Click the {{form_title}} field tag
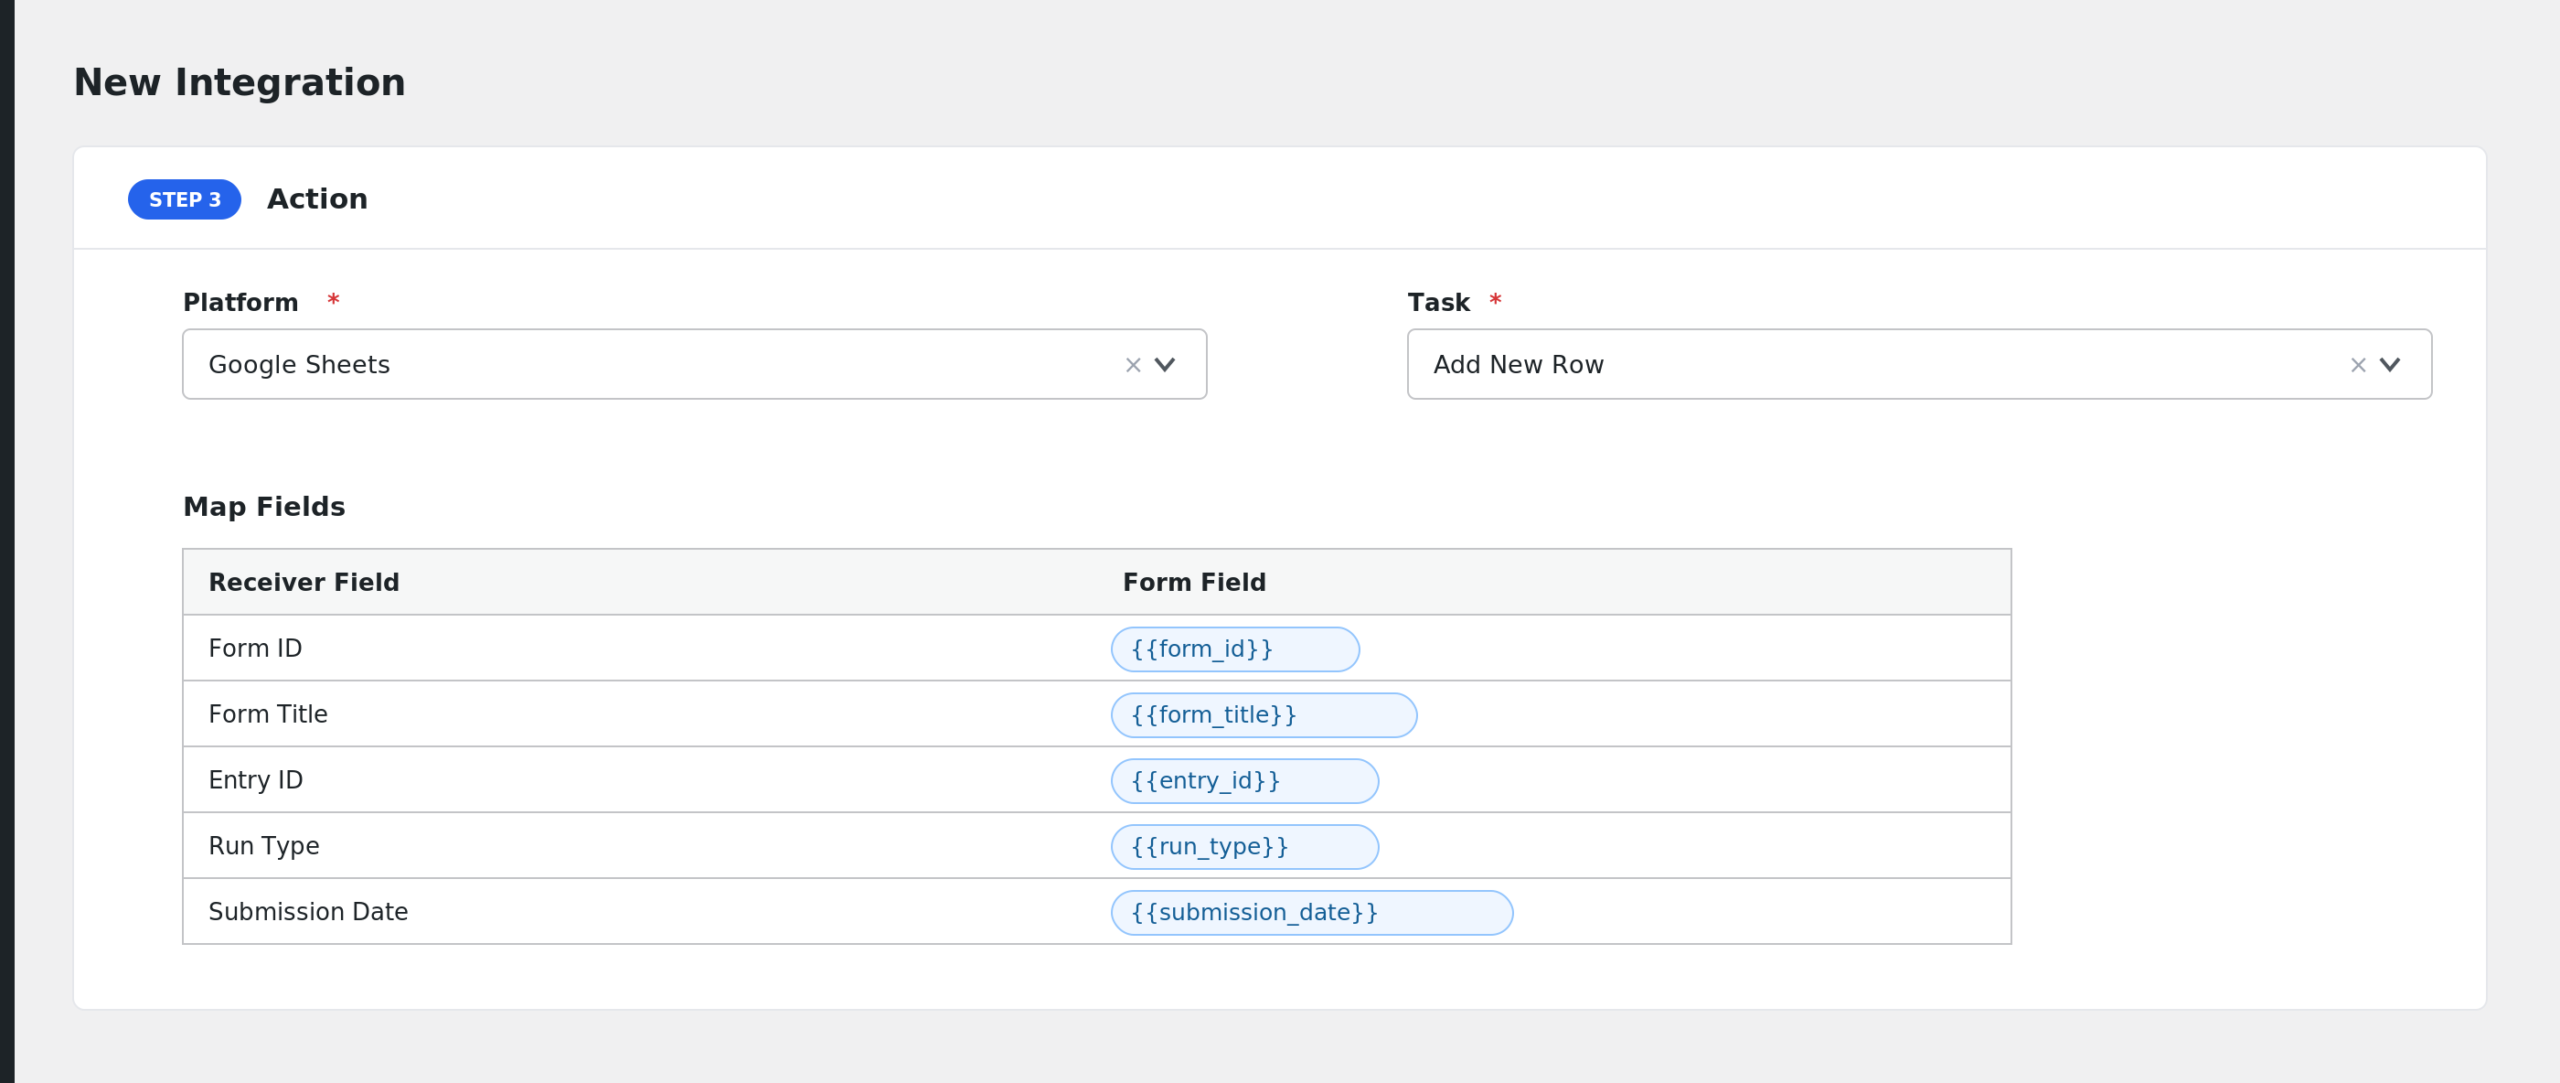Image resolution: width=2560 pixels, height=1083 pixels. point(1264,715)
